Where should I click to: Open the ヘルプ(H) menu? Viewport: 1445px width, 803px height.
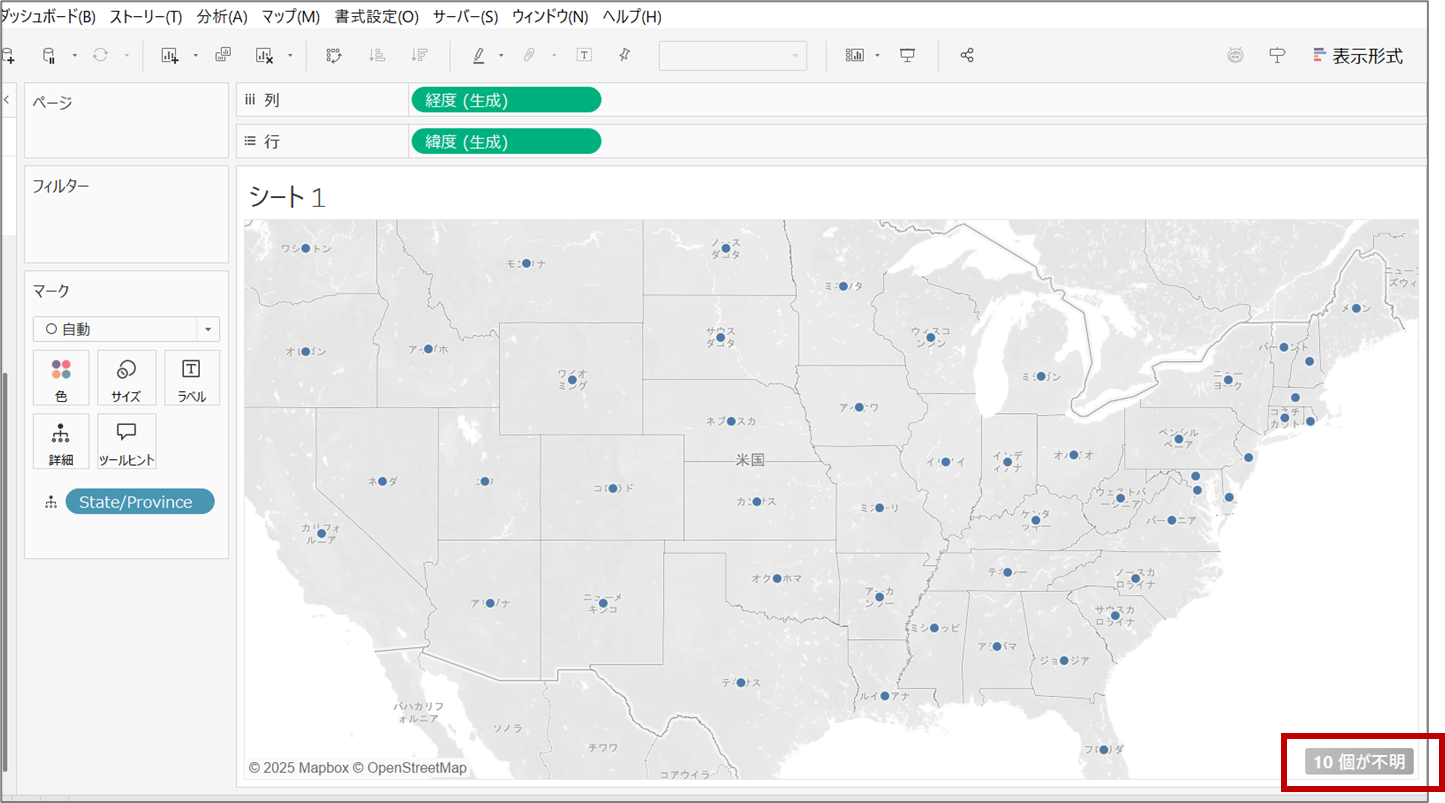[632, 17]
